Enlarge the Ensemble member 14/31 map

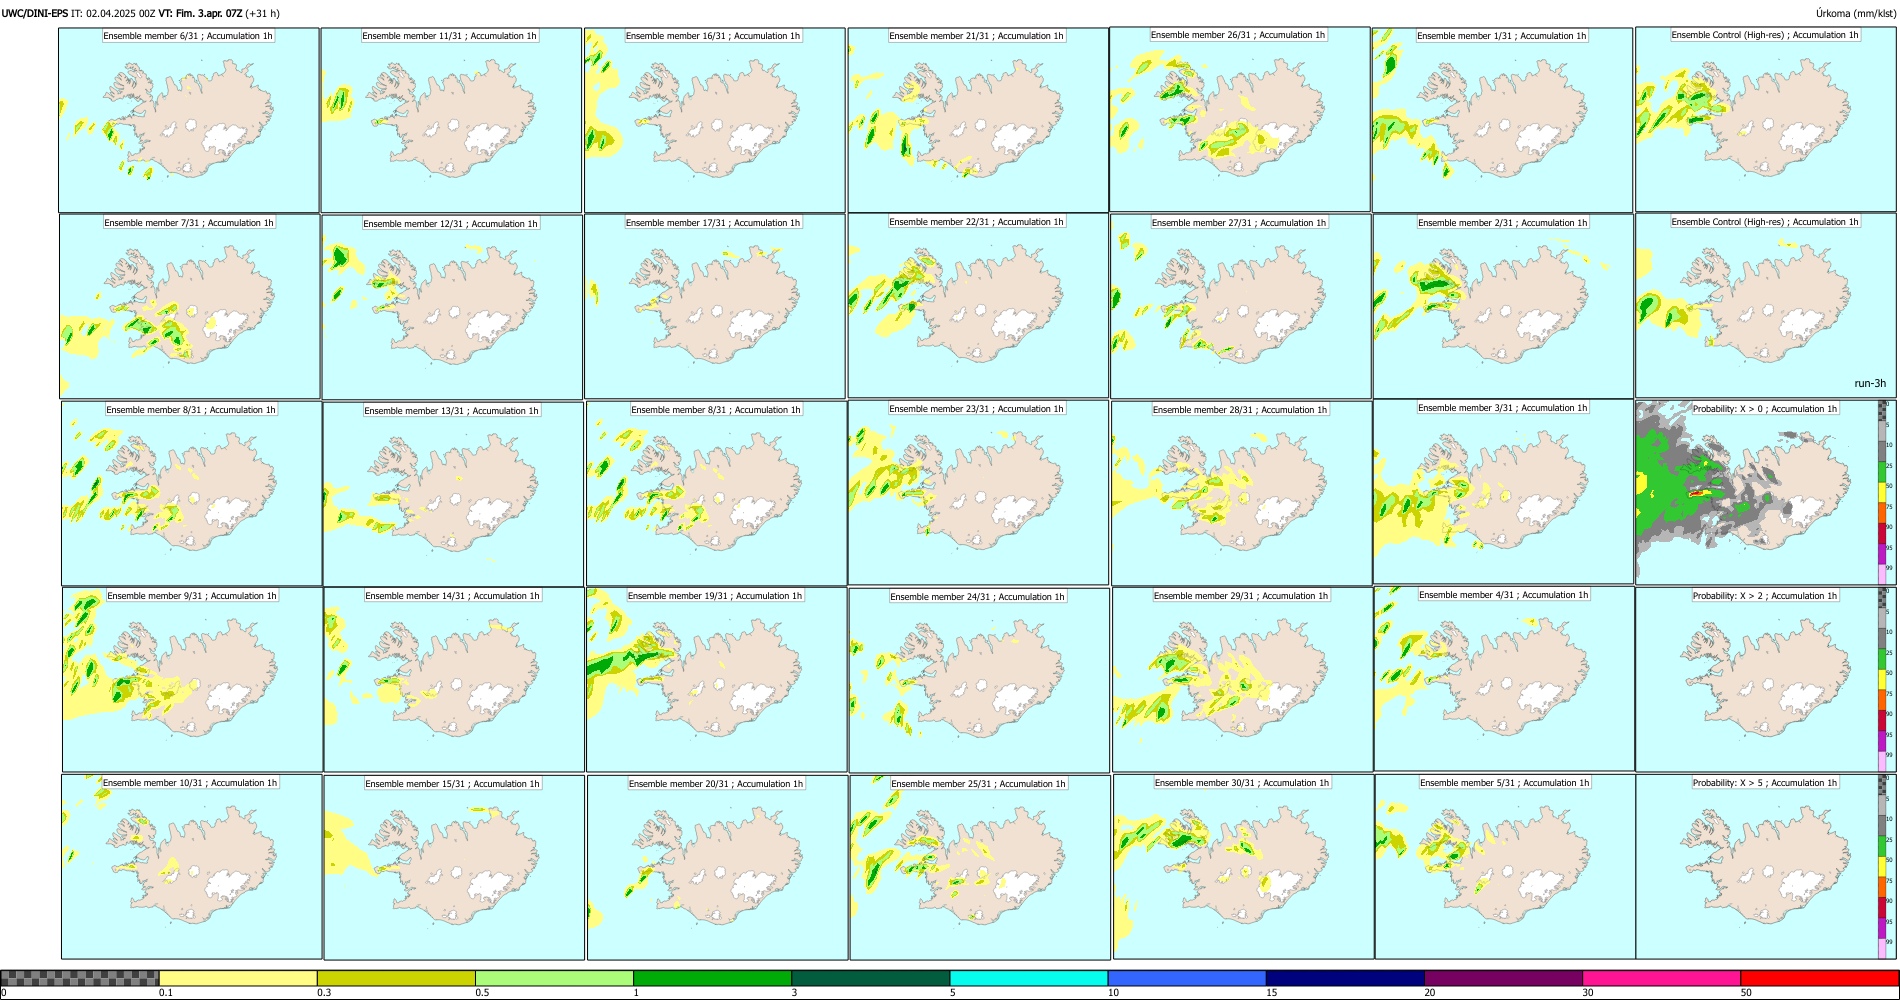[x=453, y=680]
